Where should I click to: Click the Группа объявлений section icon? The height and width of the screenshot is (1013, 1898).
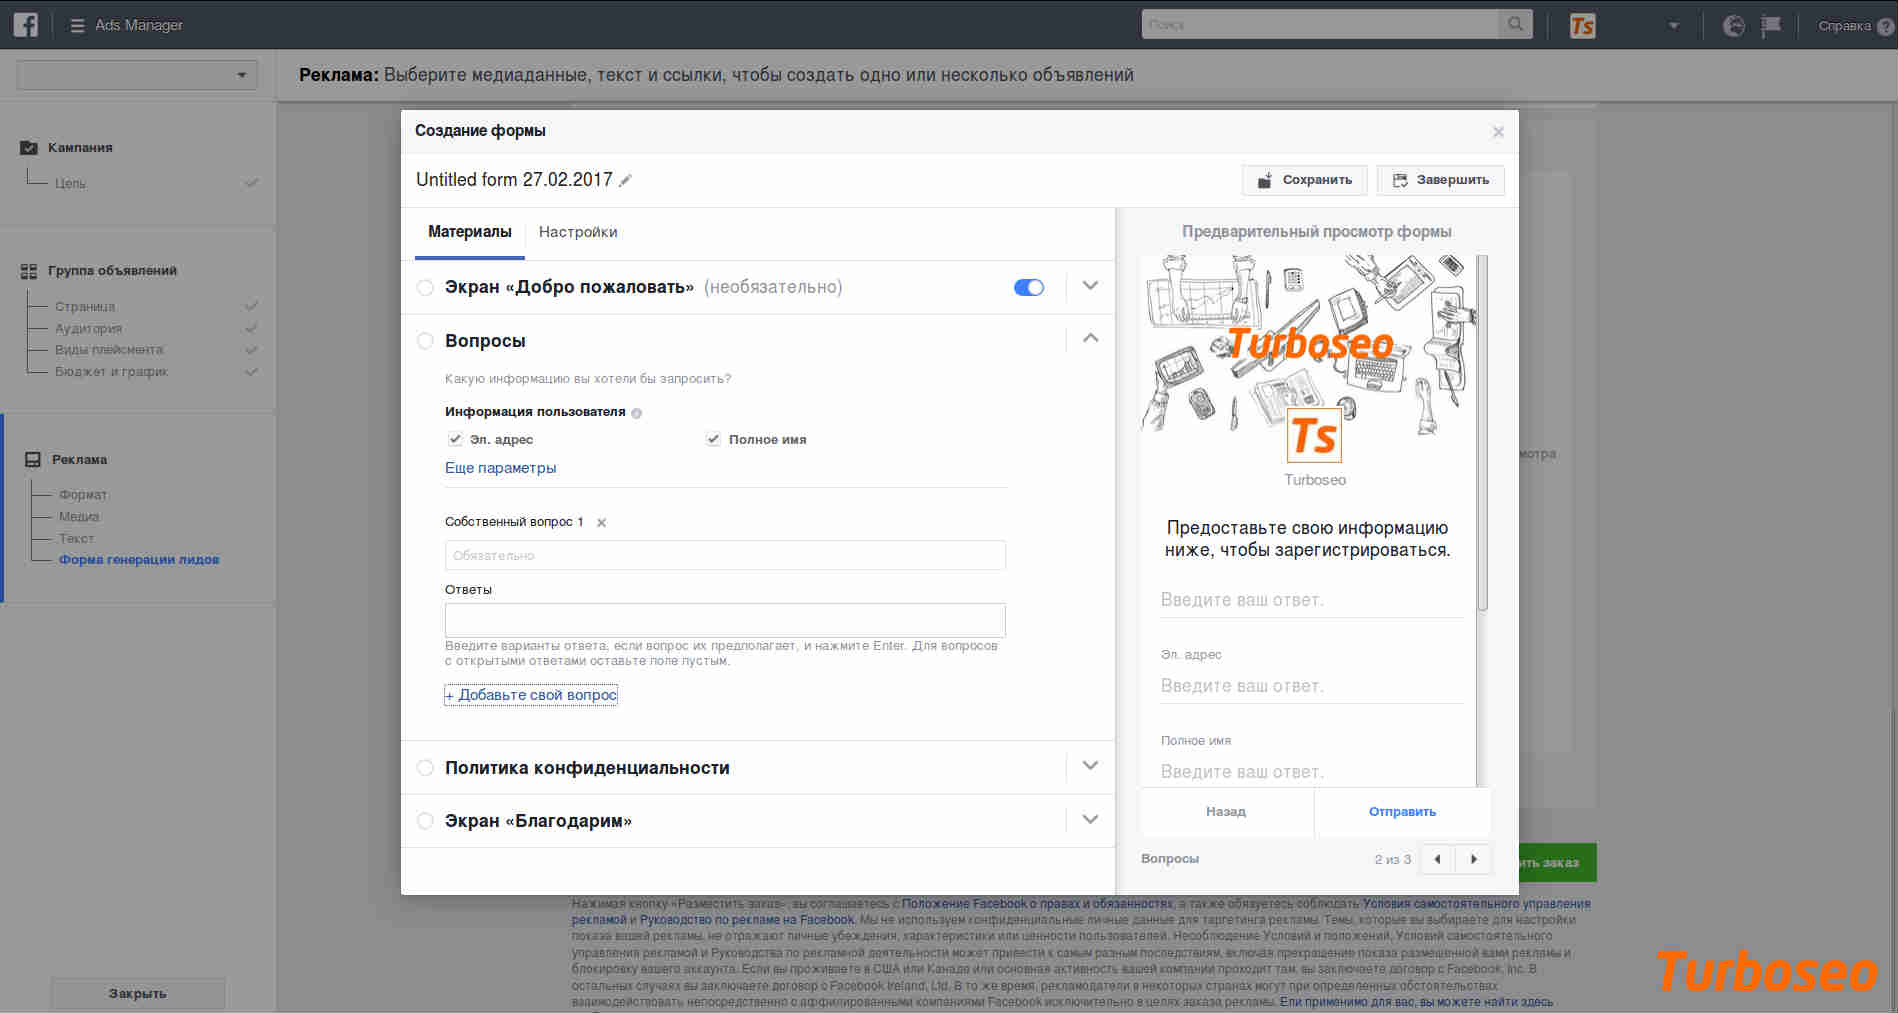[x=29, y=271]
